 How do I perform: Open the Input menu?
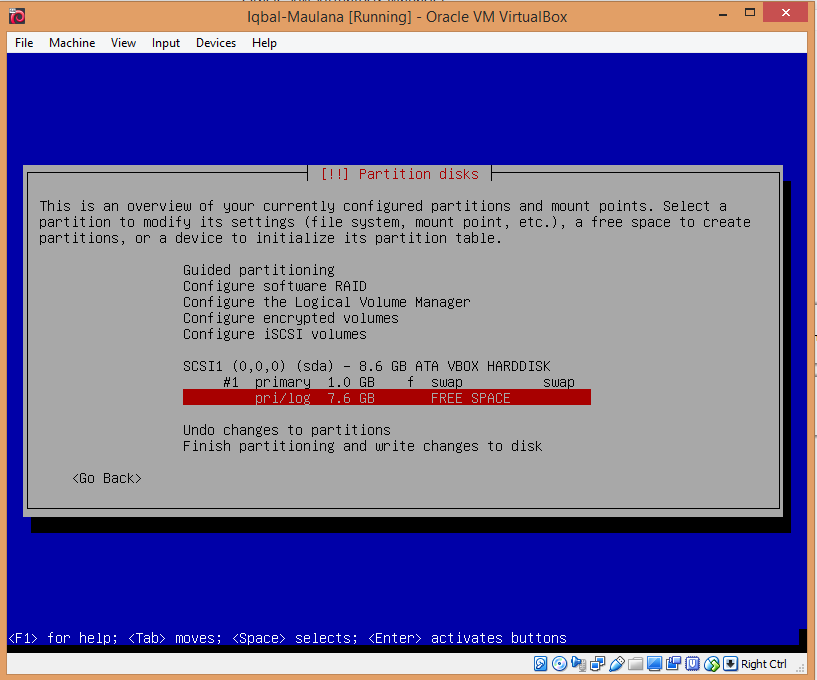click(x=166, y=43)
